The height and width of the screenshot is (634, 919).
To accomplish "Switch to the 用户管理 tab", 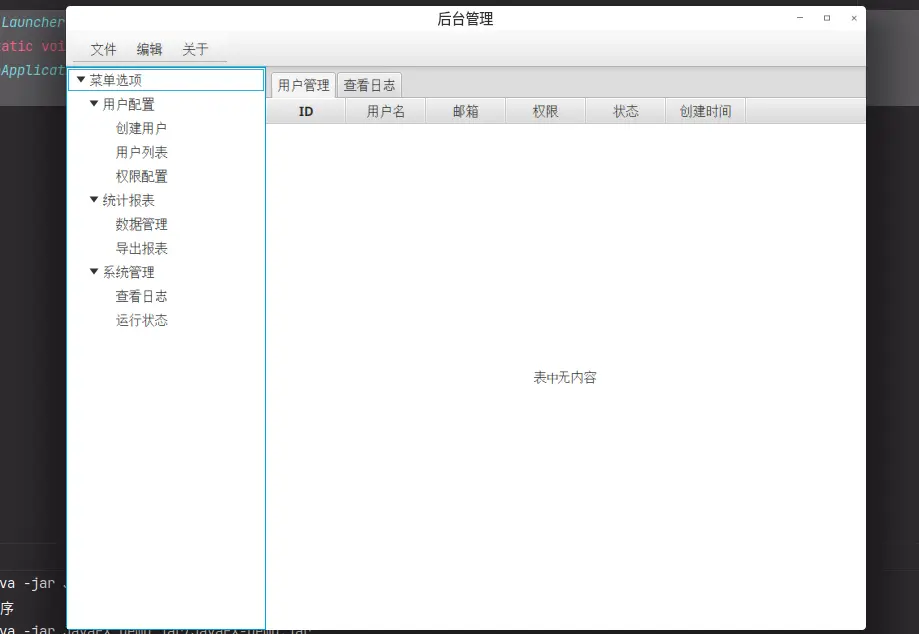I will 304,86.
